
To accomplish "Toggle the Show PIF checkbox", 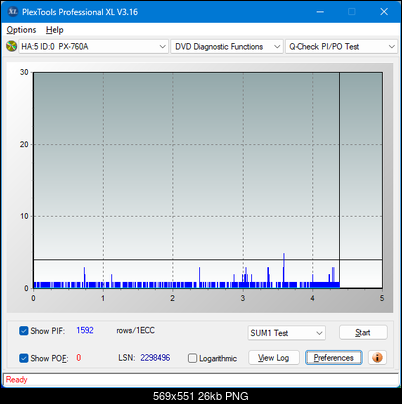I will pyautogui.click(x=24, y=331).
